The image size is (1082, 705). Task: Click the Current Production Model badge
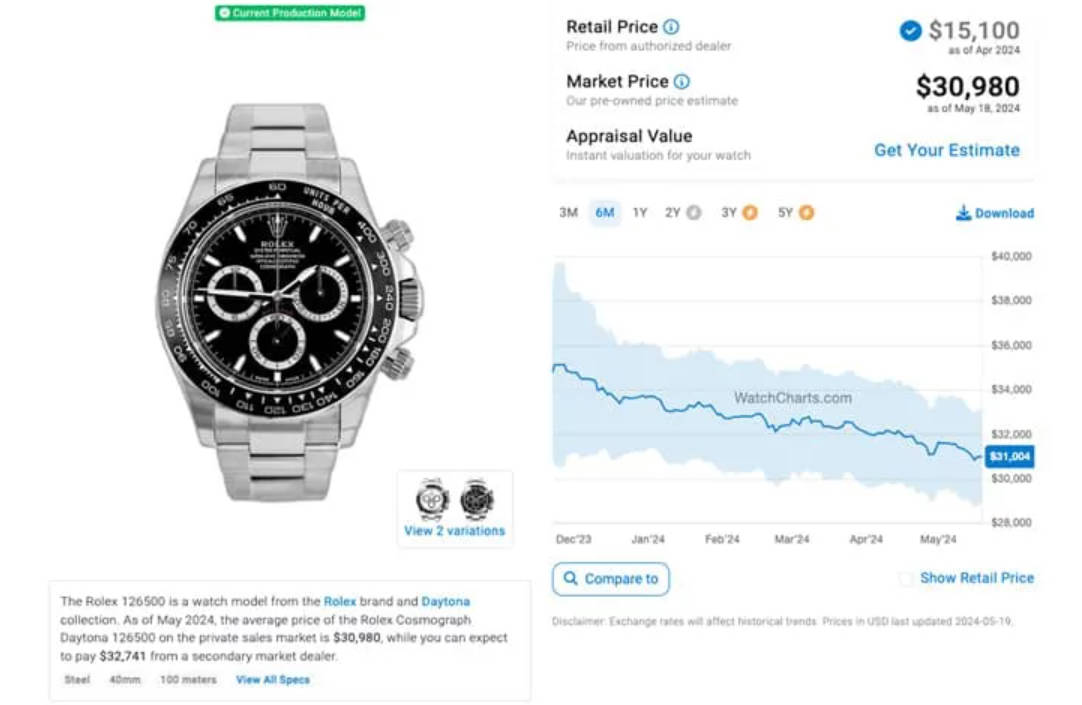click(x=290, y=13)
